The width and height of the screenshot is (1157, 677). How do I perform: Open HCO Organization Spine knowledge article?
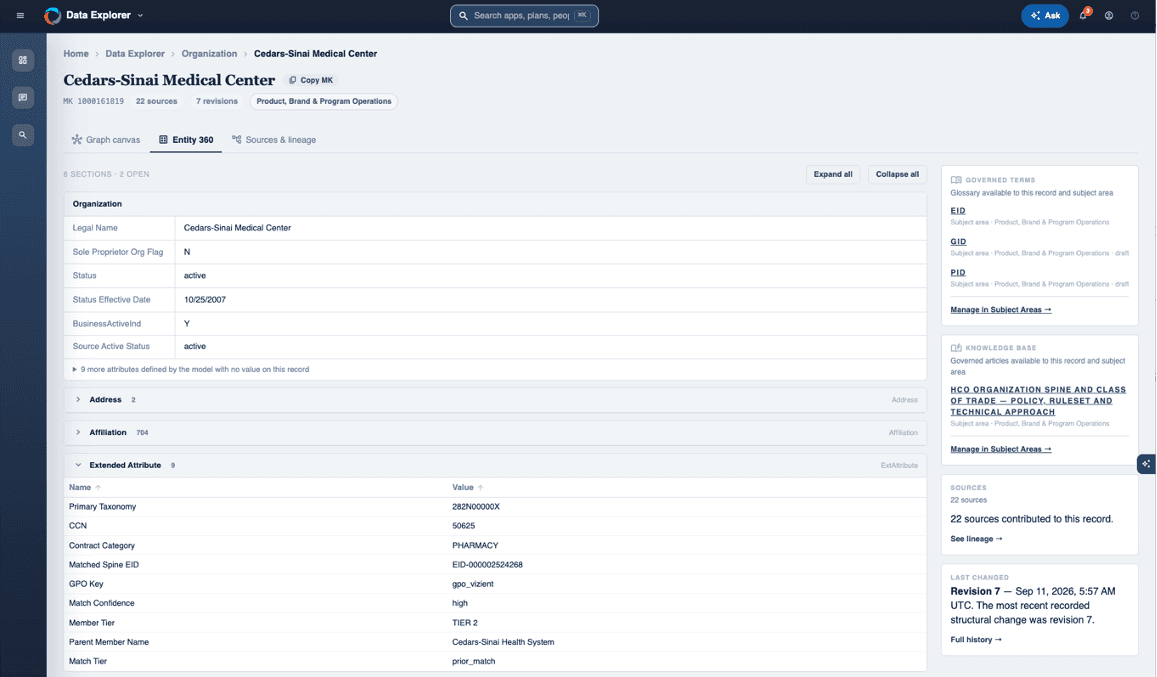click(x=1038, y=401)
